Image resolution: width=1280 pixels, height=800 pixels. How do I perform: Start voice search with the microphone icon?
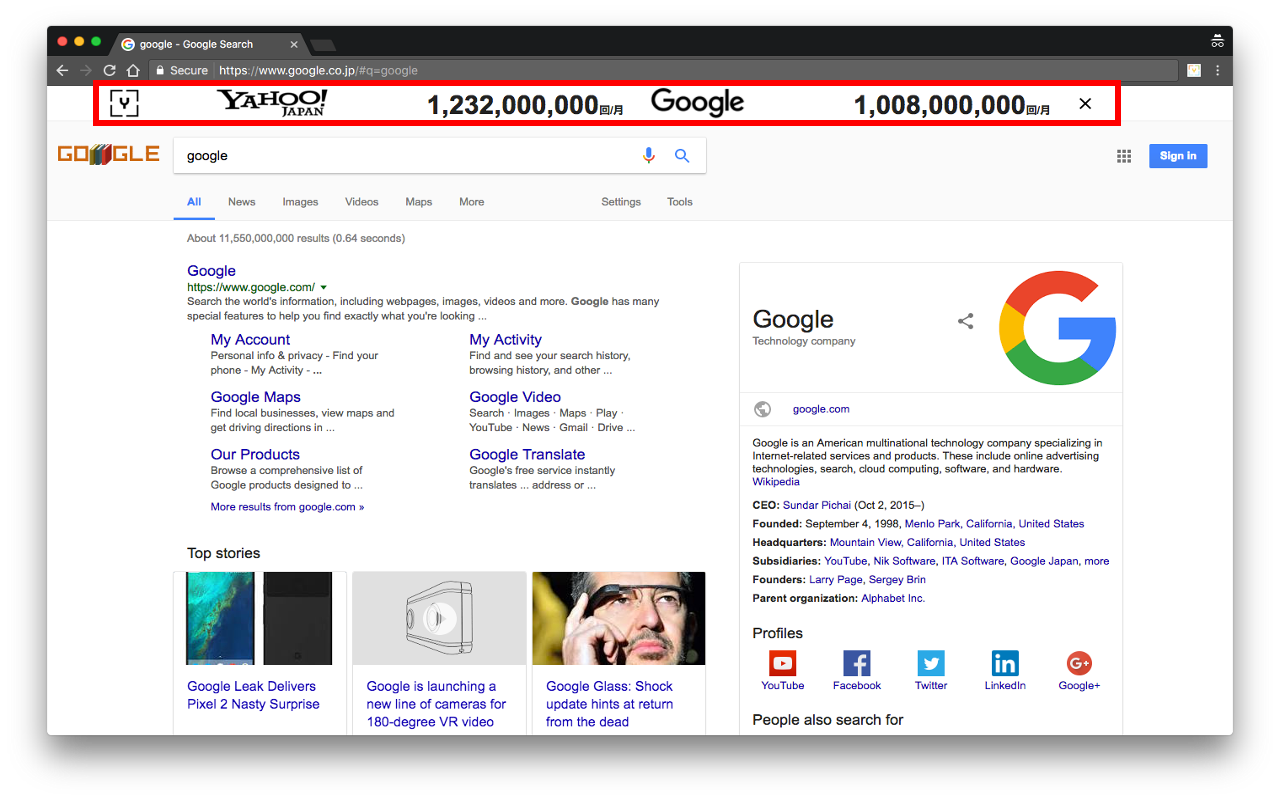(x=649, y=155)
